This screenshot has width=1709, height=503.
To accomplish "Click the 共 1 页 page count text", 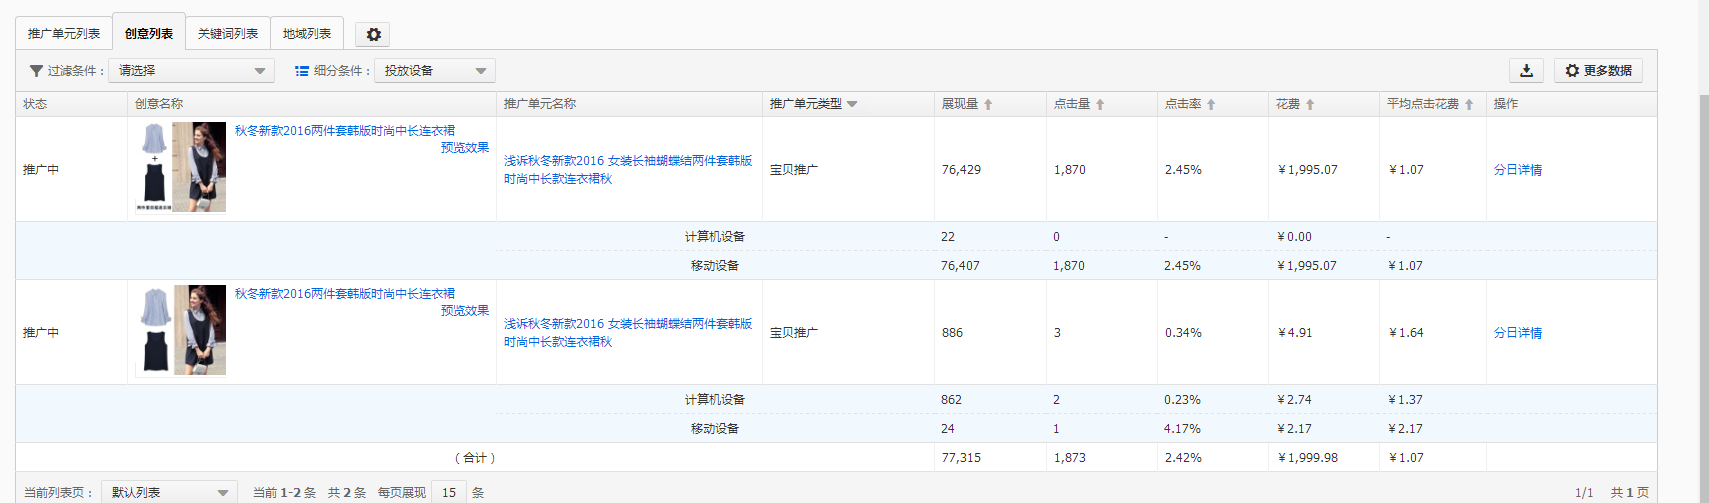I will tap(1629, 493).
